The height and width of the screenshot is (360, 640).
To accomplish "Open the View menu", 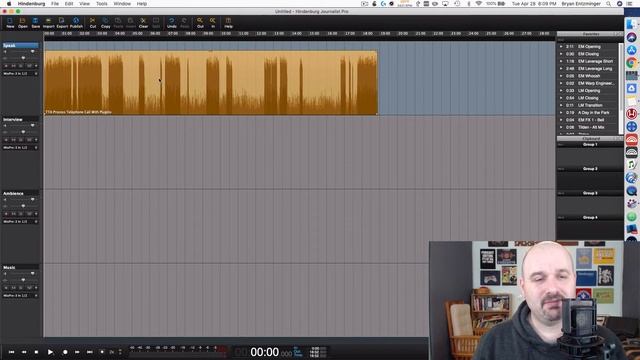I will coord(84,4).
